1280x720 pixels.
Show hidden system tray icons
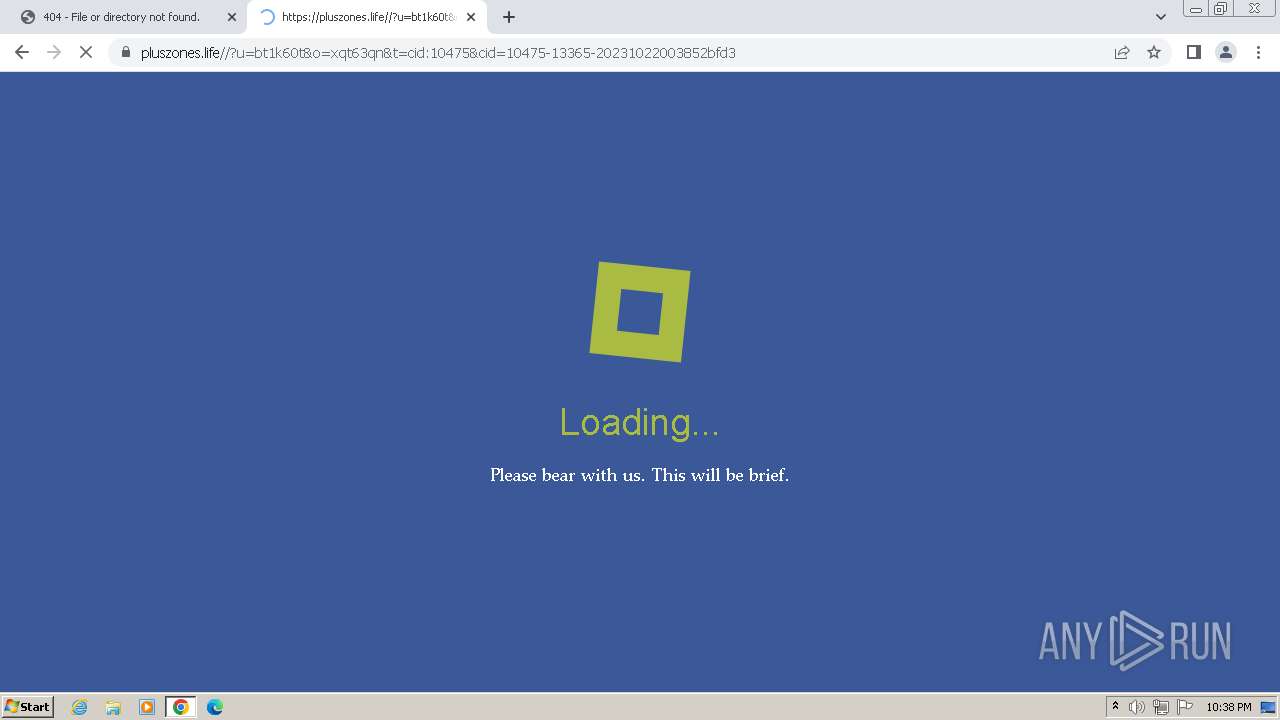point(1116,707)
